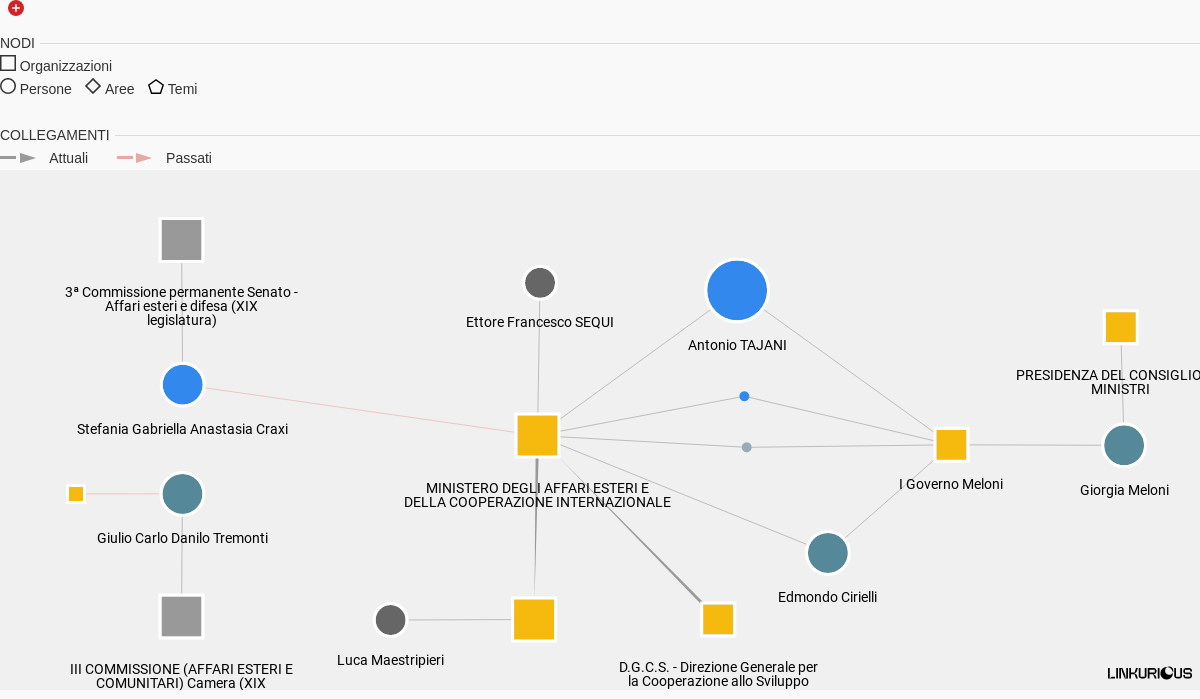This screenshot has width=1200, height=699.
Task: Click the Aree diamond legend symbol
Action: coord(93,87)
